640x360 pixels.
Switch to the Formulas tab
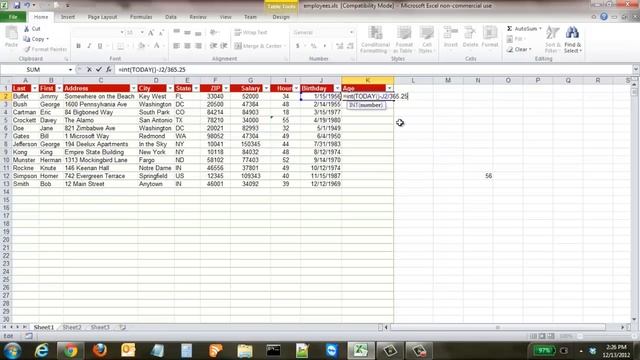141,17
